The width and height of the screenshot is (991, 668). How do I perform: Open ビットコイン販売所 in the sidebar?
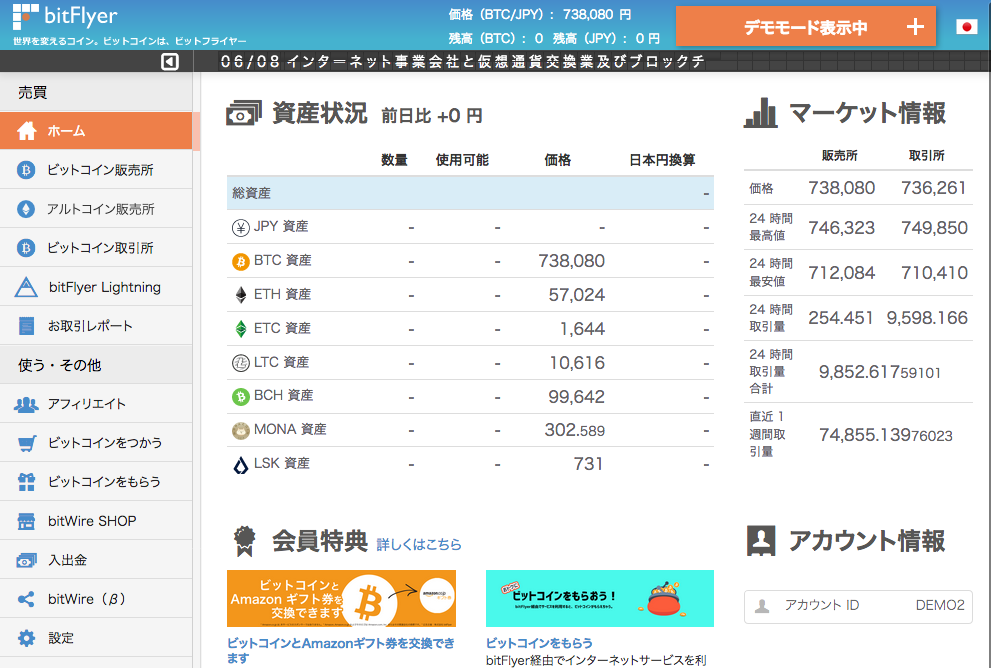pyautogui.click(x=96, y=170)
